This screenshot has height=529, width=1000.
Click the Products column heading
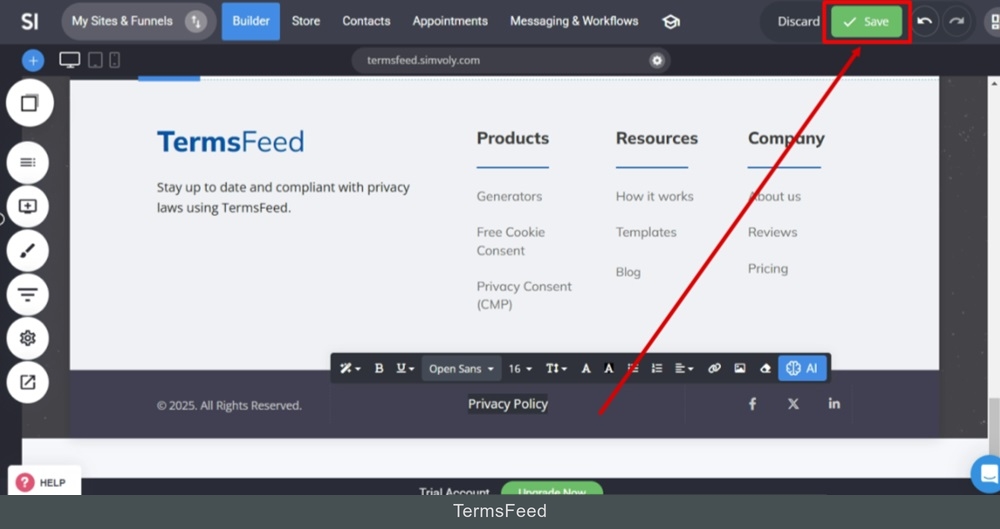click(513, 138)
